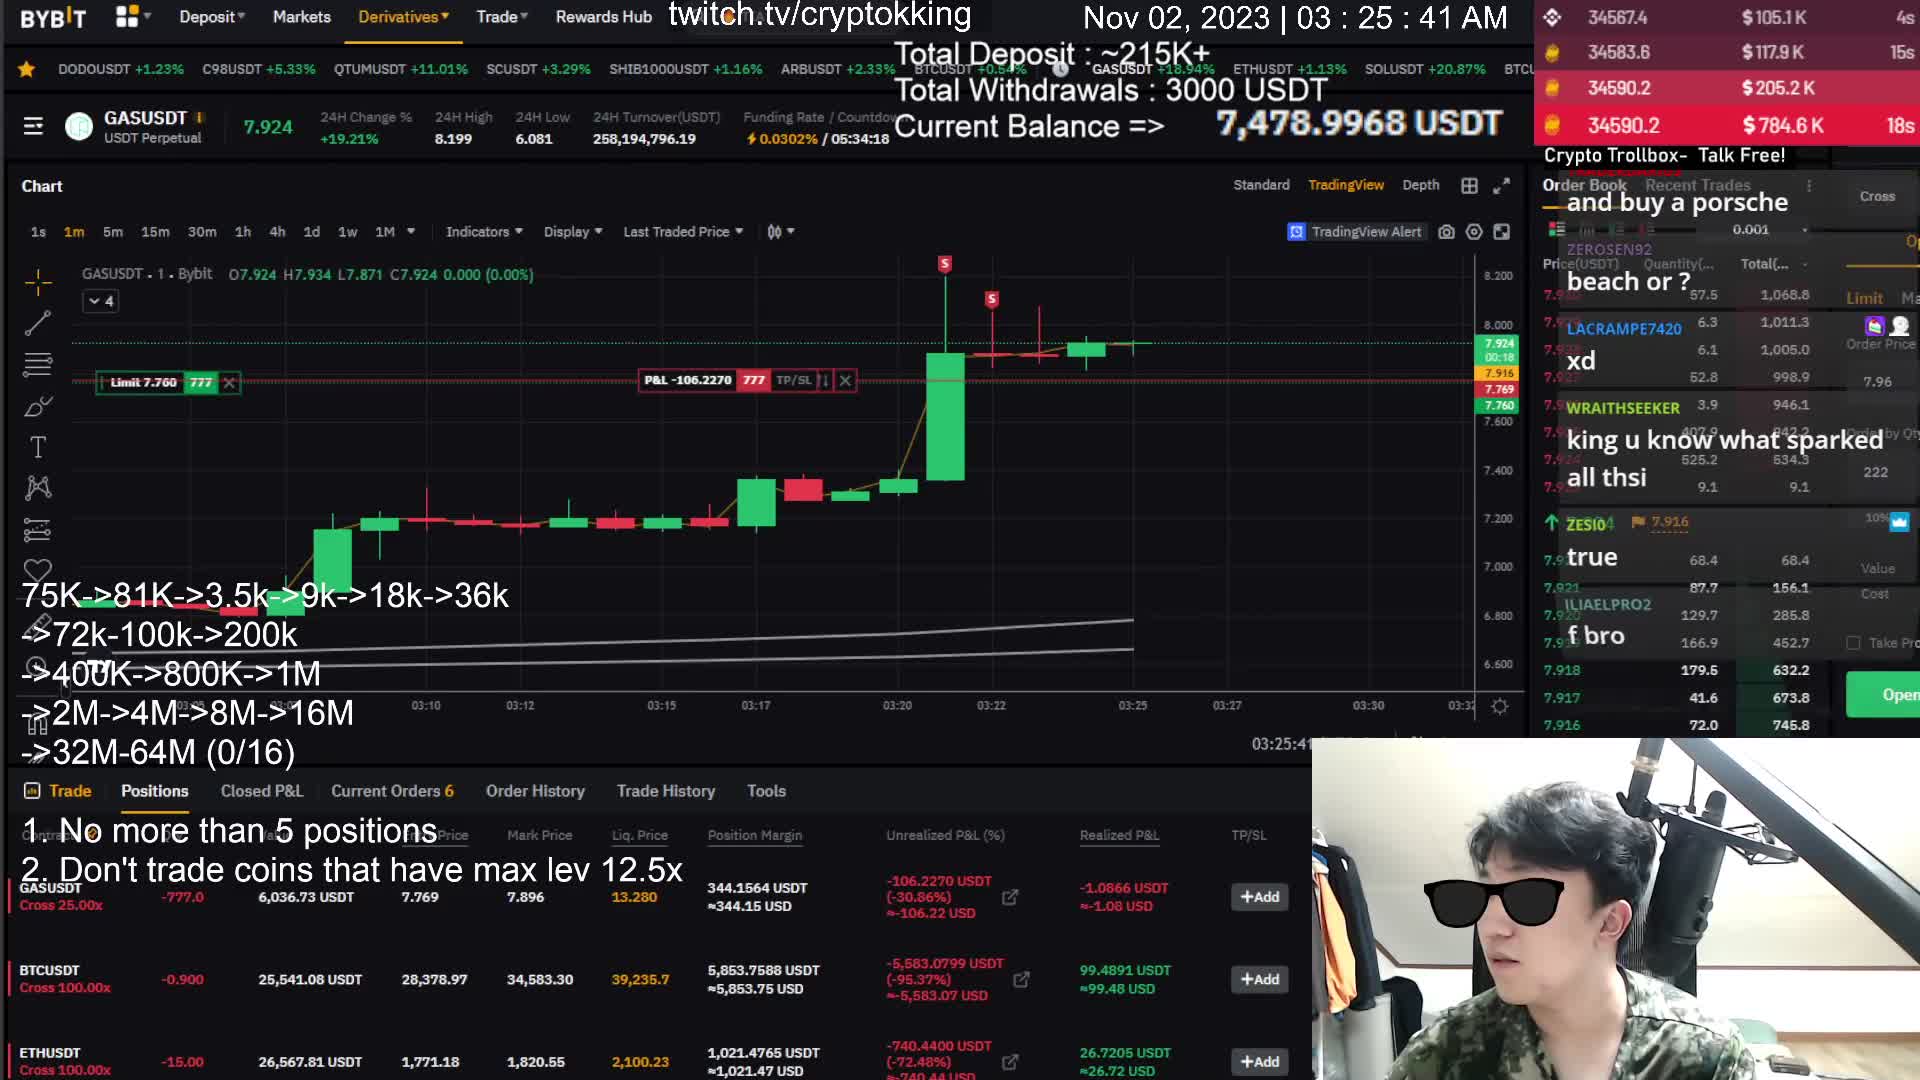Click the Trade panel icon label
Image resolution: width=1920 pixels, height=1080 pixels.
coord(58,791)
